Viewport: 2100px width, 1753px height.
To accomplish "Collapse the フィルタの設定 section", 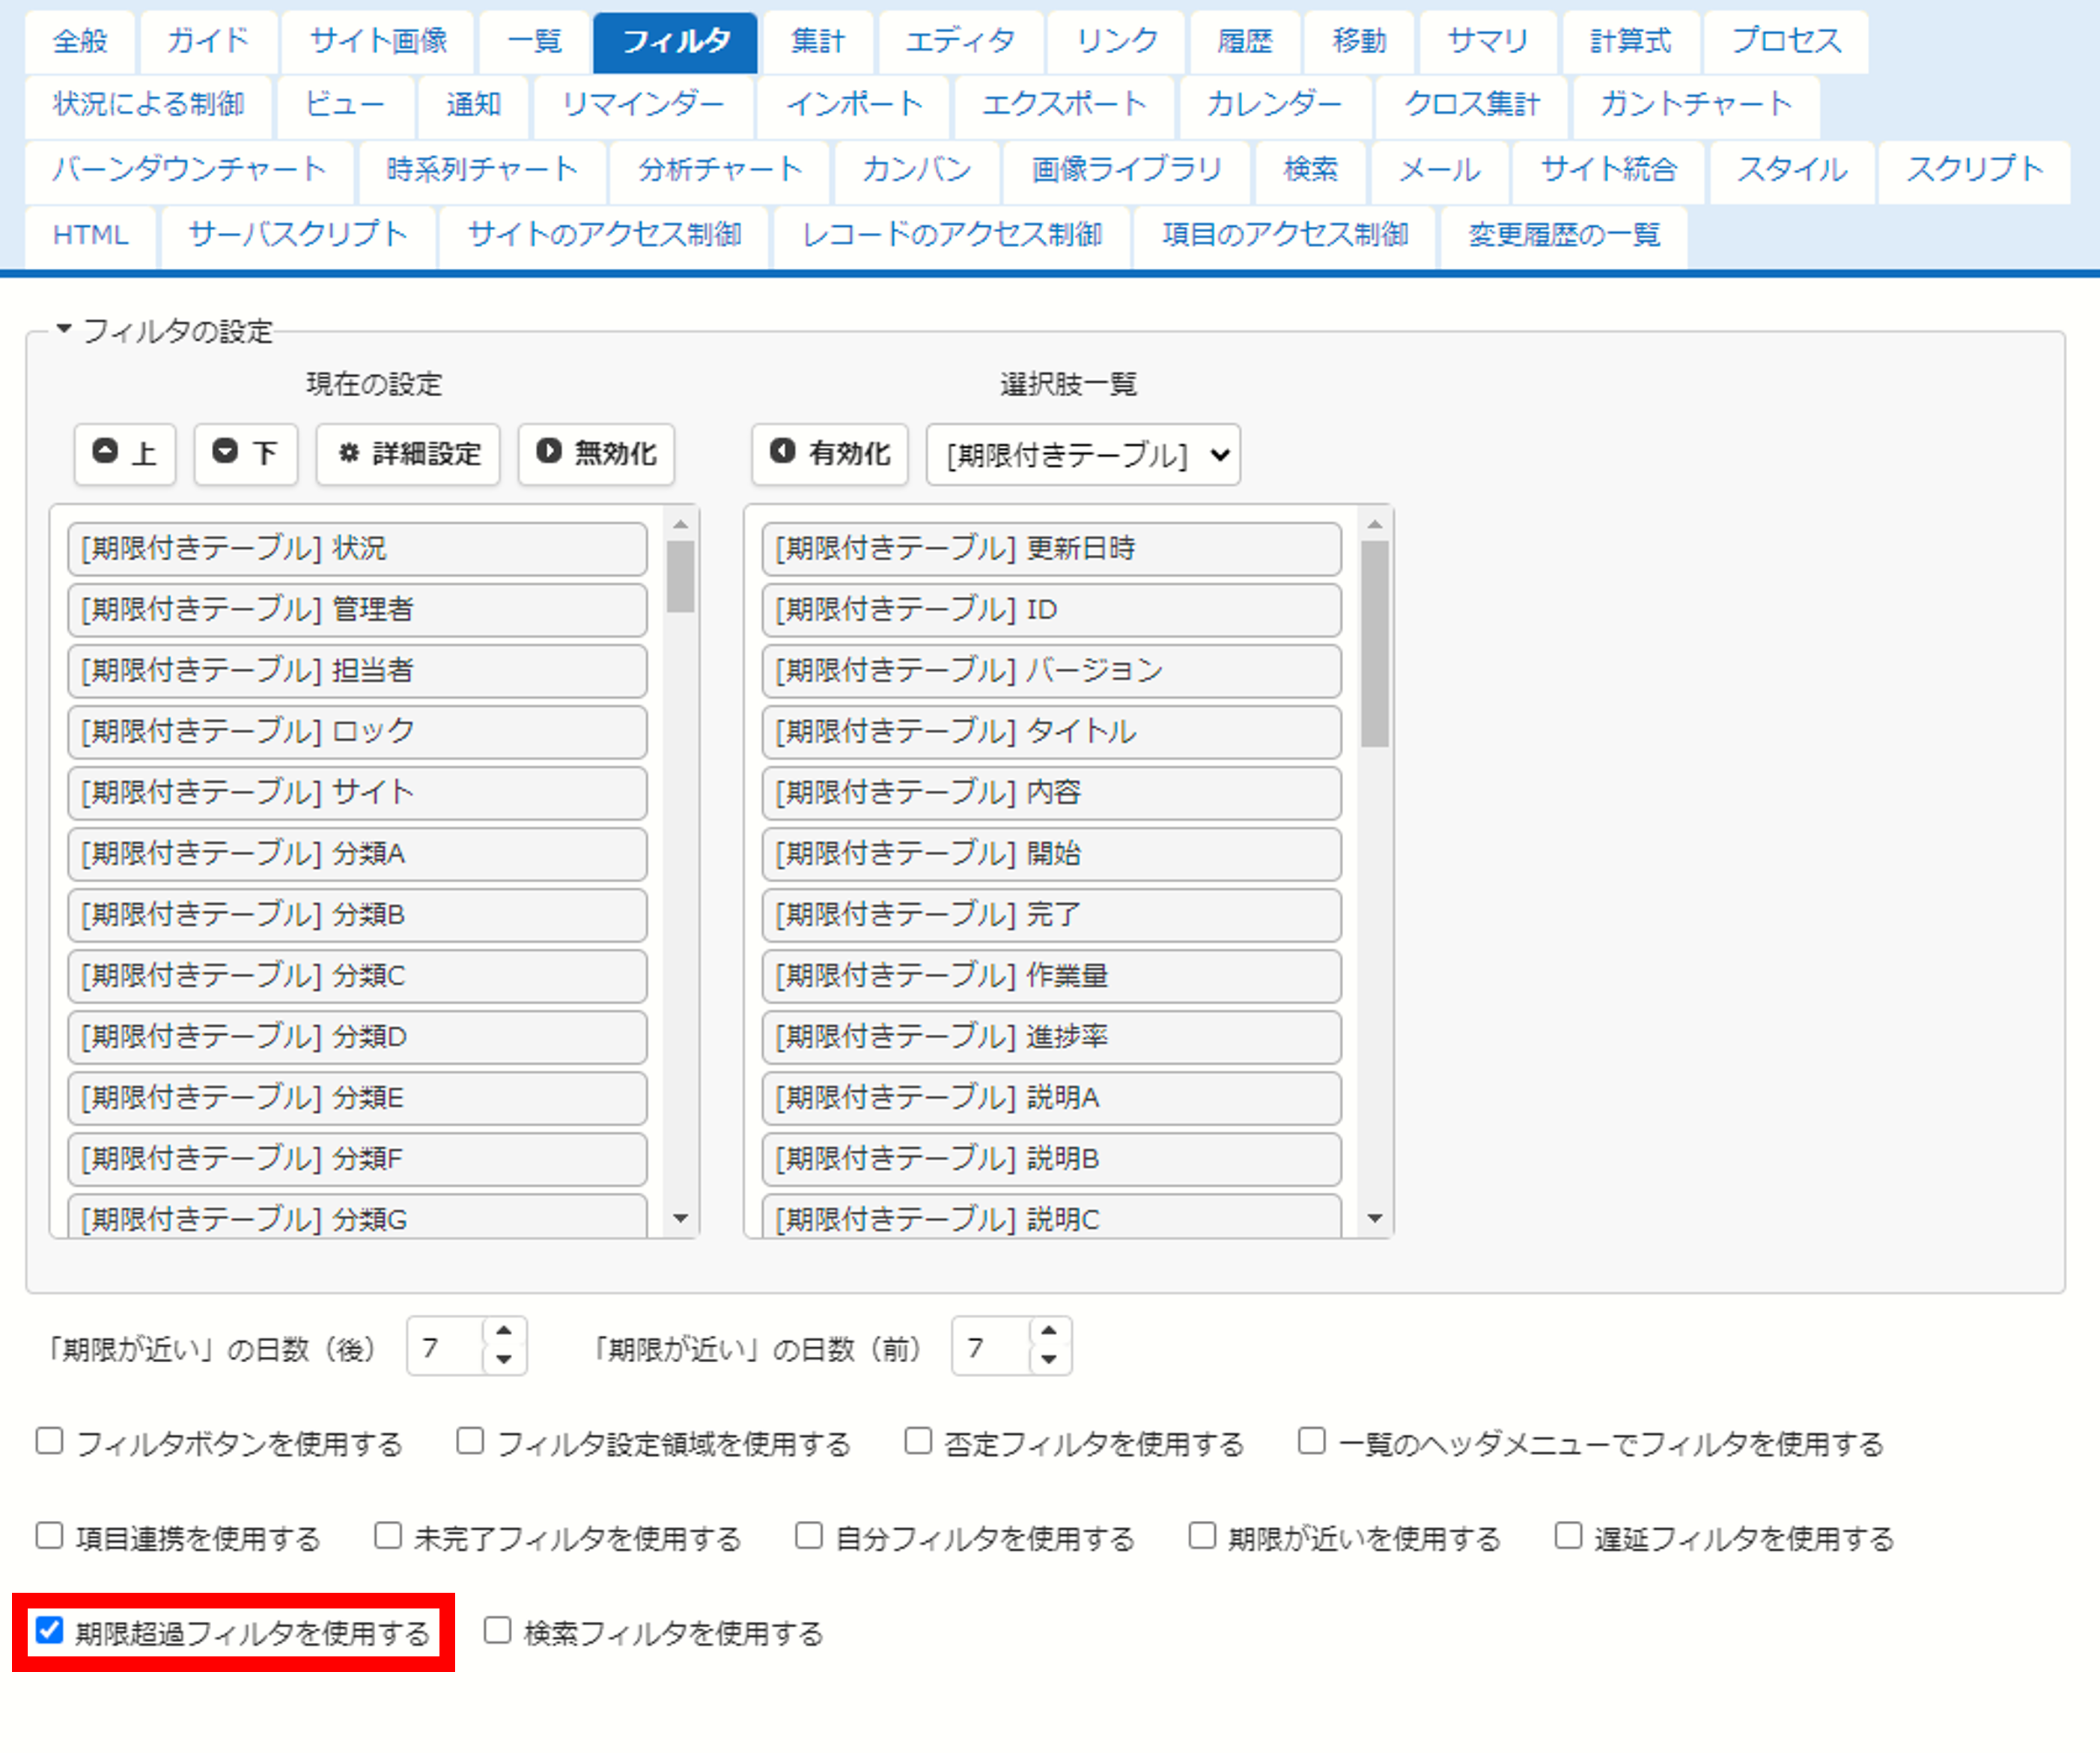I will click(x=64, y=329).
